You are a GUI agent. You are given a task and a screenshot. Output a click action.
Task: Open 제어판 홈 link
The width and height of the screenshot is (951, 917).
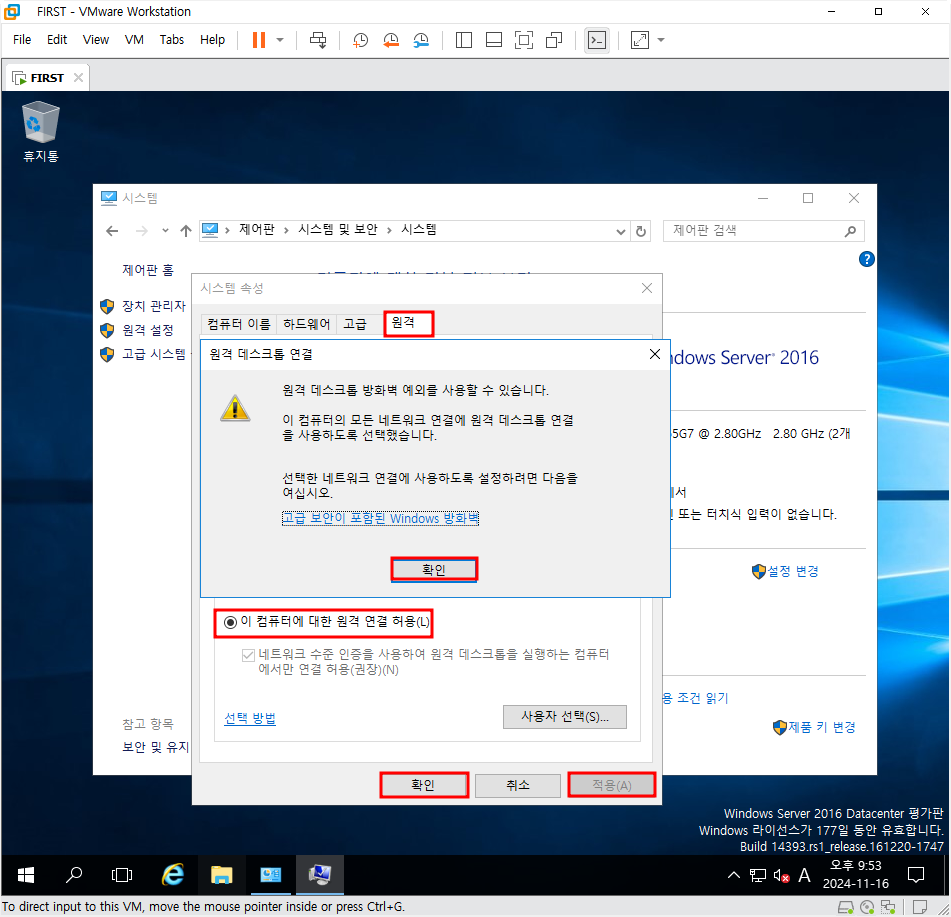148,270
